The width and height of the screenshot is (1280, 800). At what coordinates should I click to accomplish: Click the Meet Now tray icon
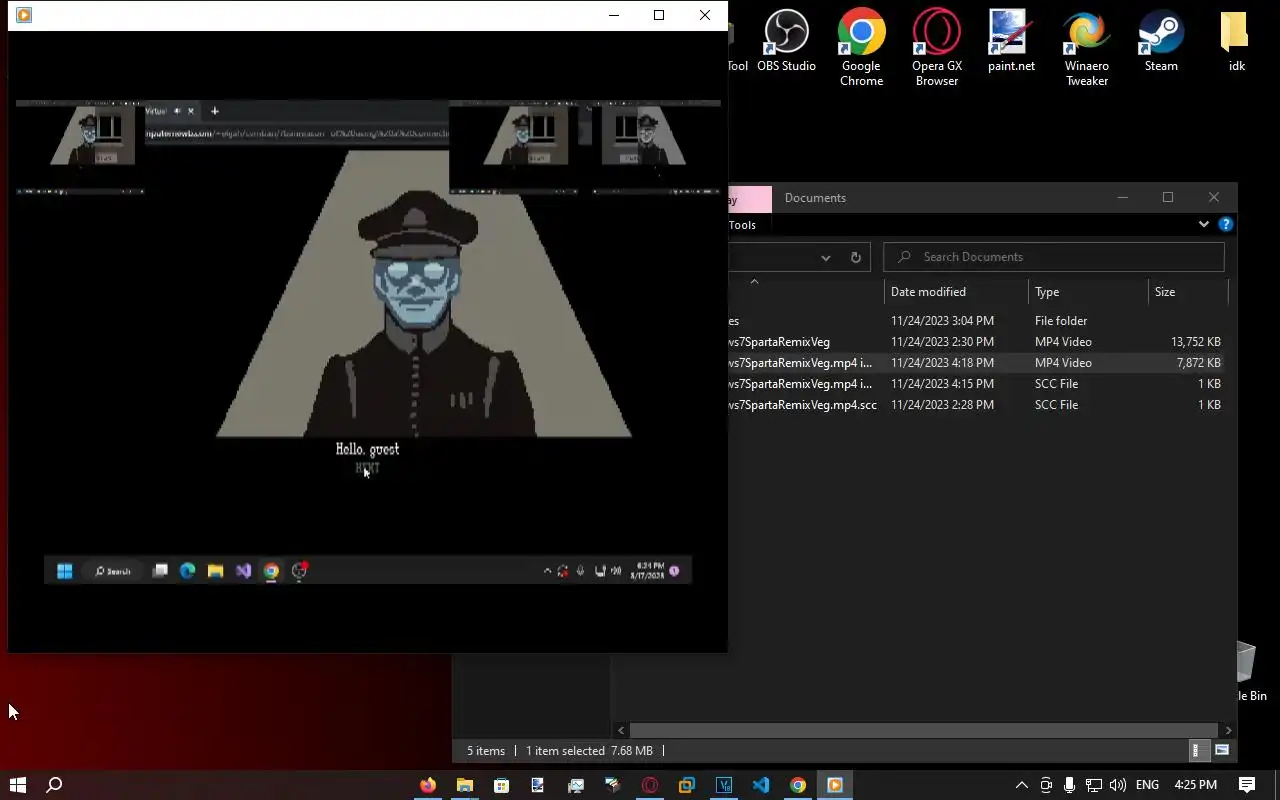coord(1046,785)
